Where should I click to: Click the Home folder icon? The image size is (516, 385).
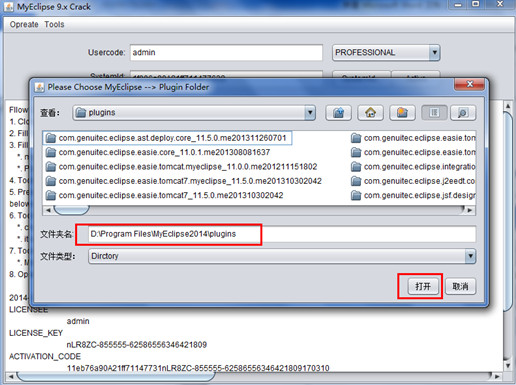pos(370,113)
